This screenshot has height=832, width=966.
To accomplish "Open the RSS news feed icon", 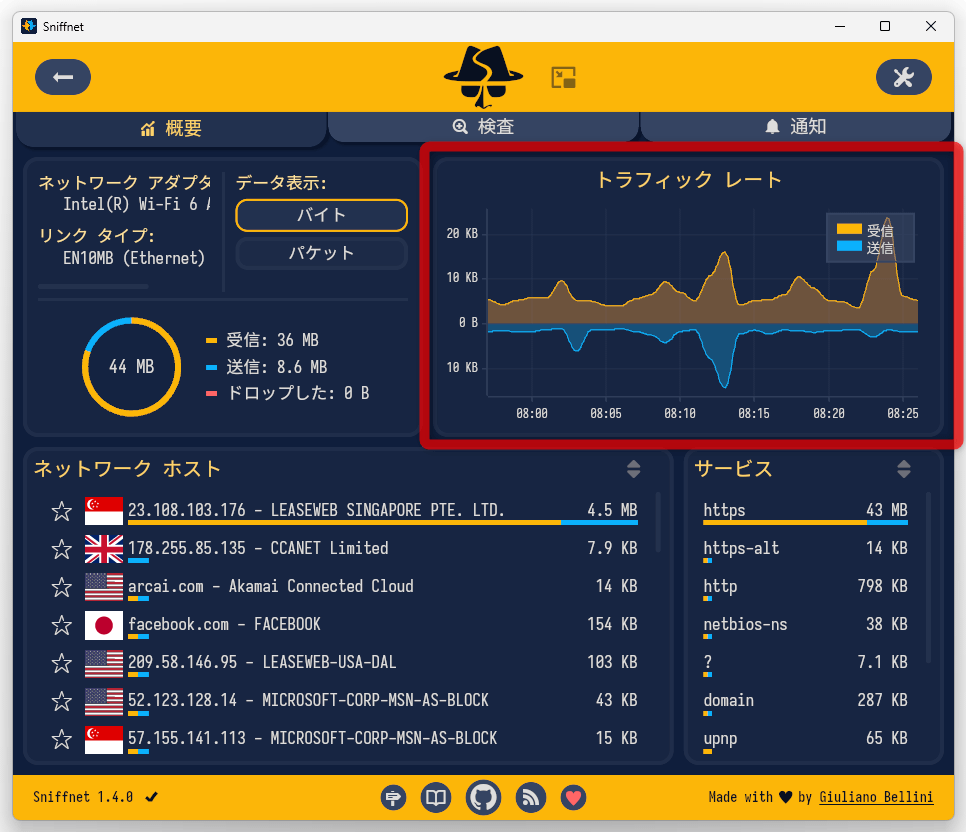I will pos(530,797).
